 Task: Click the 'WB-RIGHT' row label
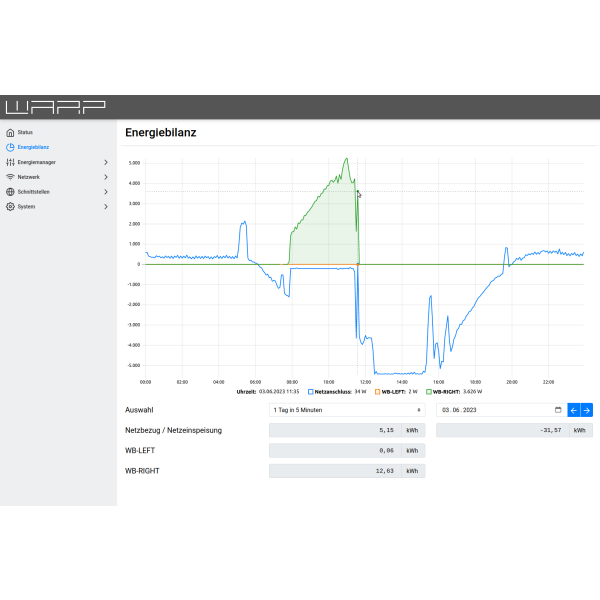pos(142,471)
